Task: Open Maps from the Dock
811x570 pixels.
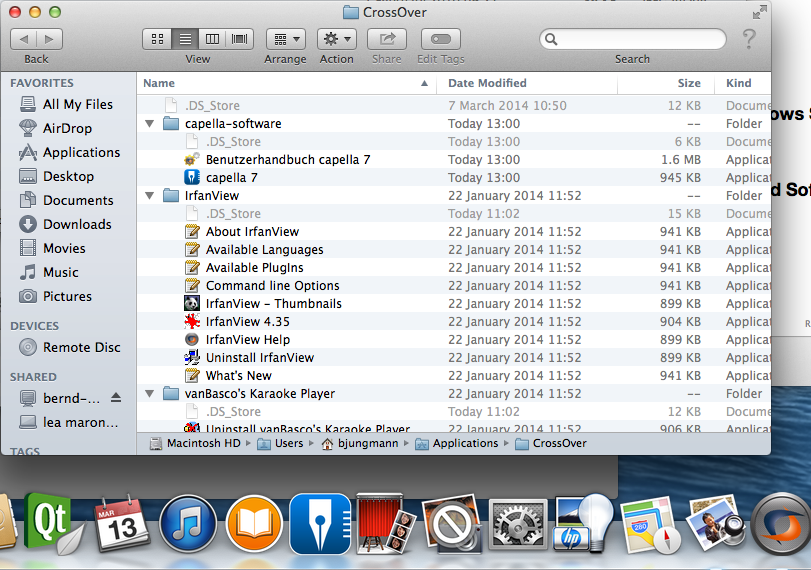Action: point(650,525)
